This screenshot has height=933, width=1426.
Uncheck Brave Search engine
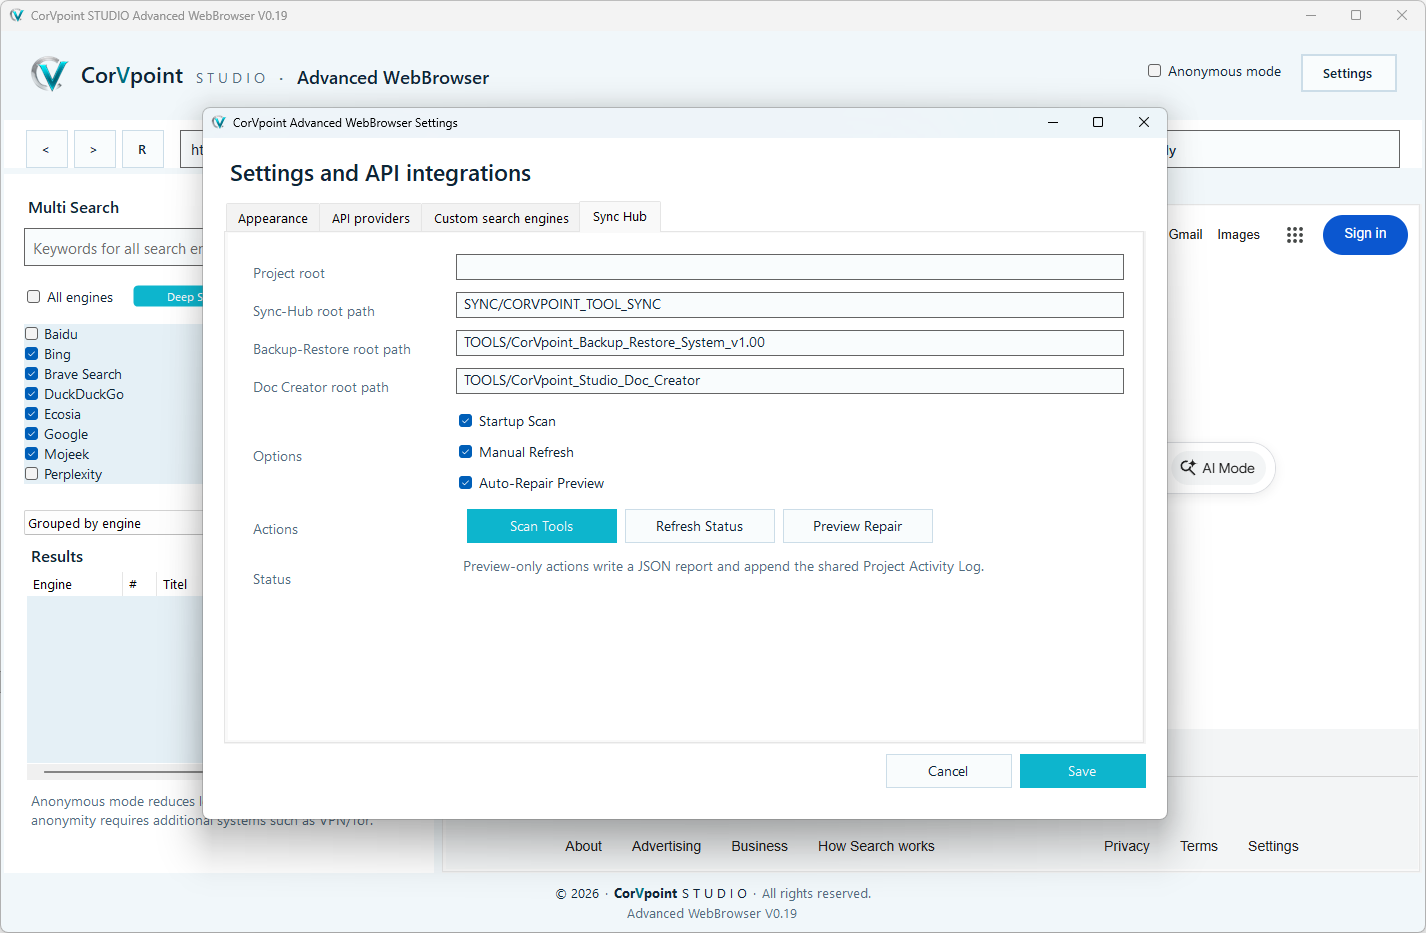click(32, 374)
